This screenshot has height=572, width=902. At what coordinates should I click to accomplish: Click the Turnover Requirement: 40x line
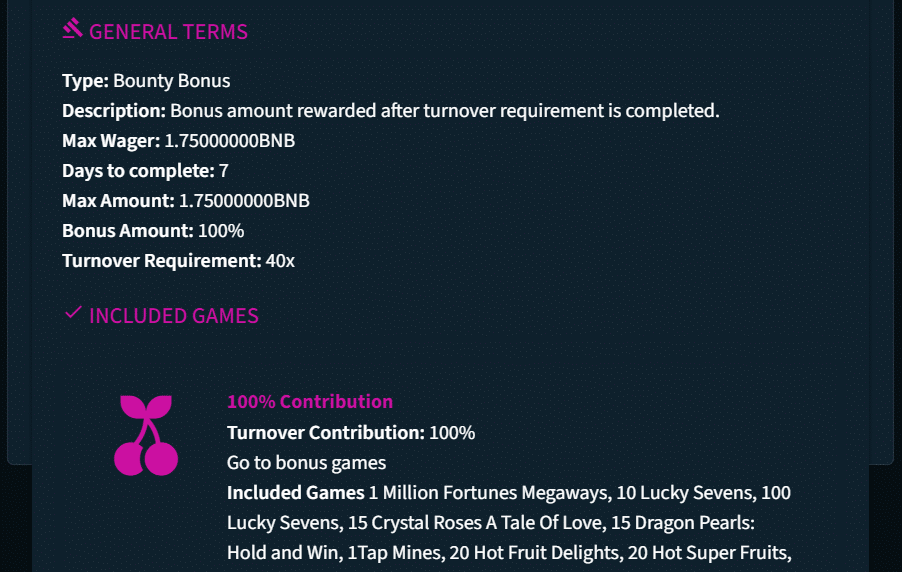[178, 261]
